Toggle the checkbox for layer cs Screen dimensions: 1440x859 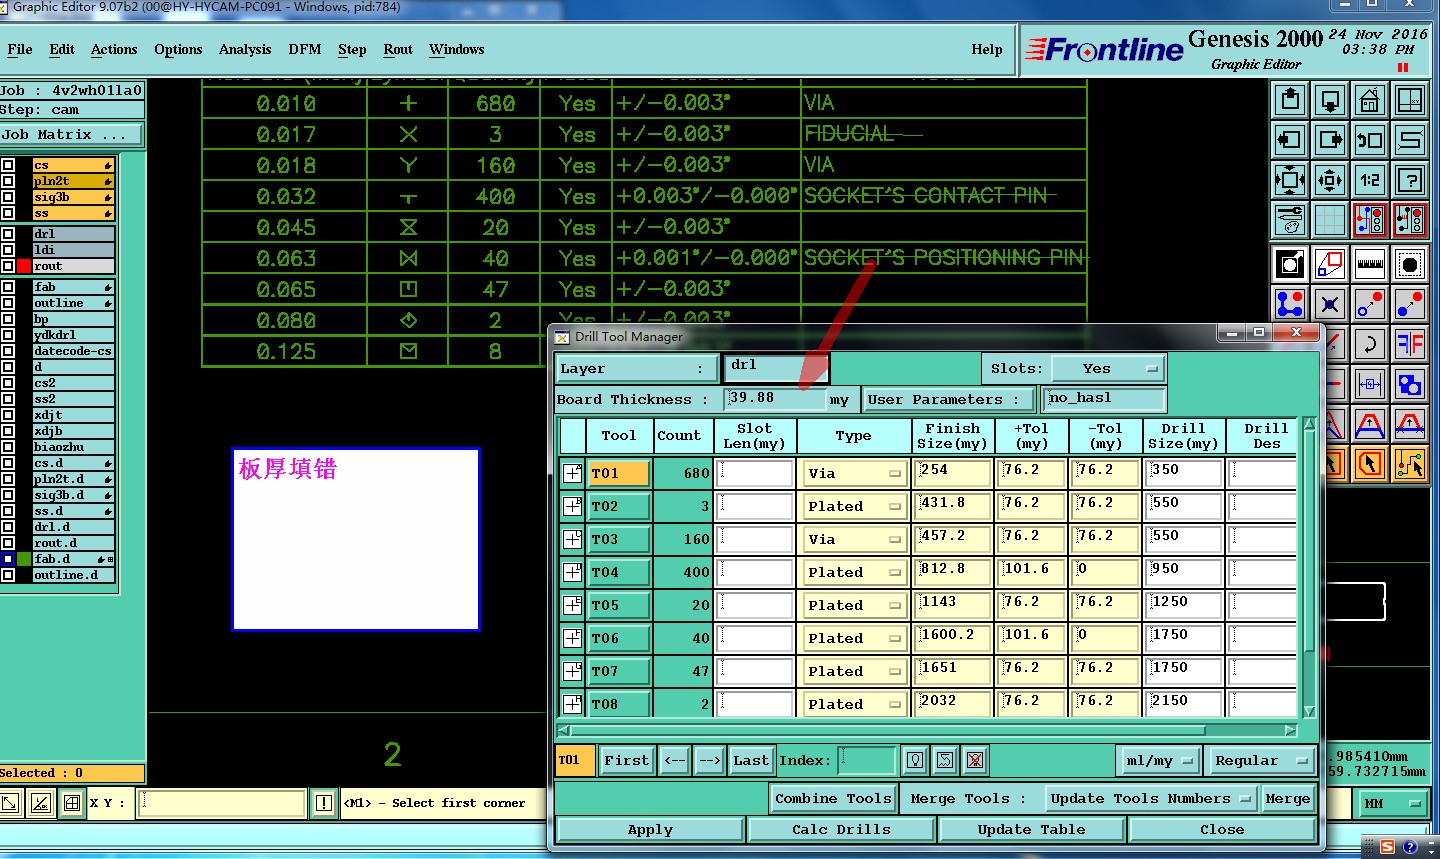(x=8, y=165)
